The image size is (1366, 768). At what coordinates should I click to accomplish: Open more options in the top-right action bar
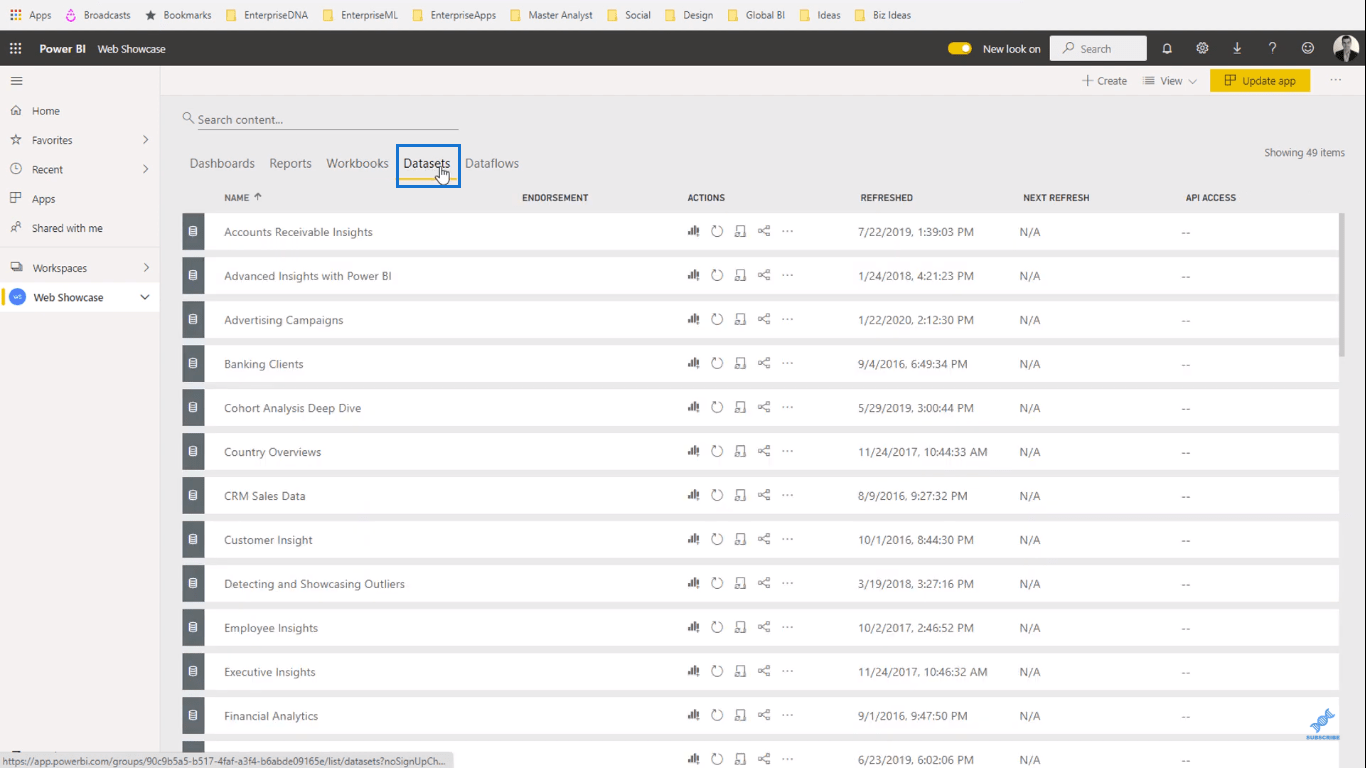pos(1336,80)
